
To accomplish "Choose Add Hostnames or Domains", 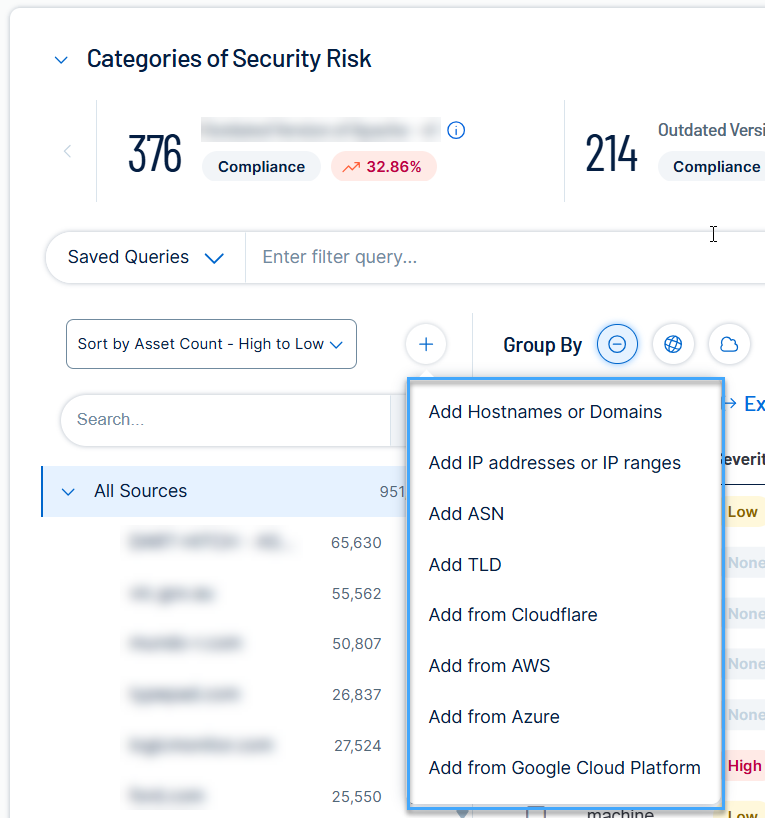I will [x=545, y=412].
